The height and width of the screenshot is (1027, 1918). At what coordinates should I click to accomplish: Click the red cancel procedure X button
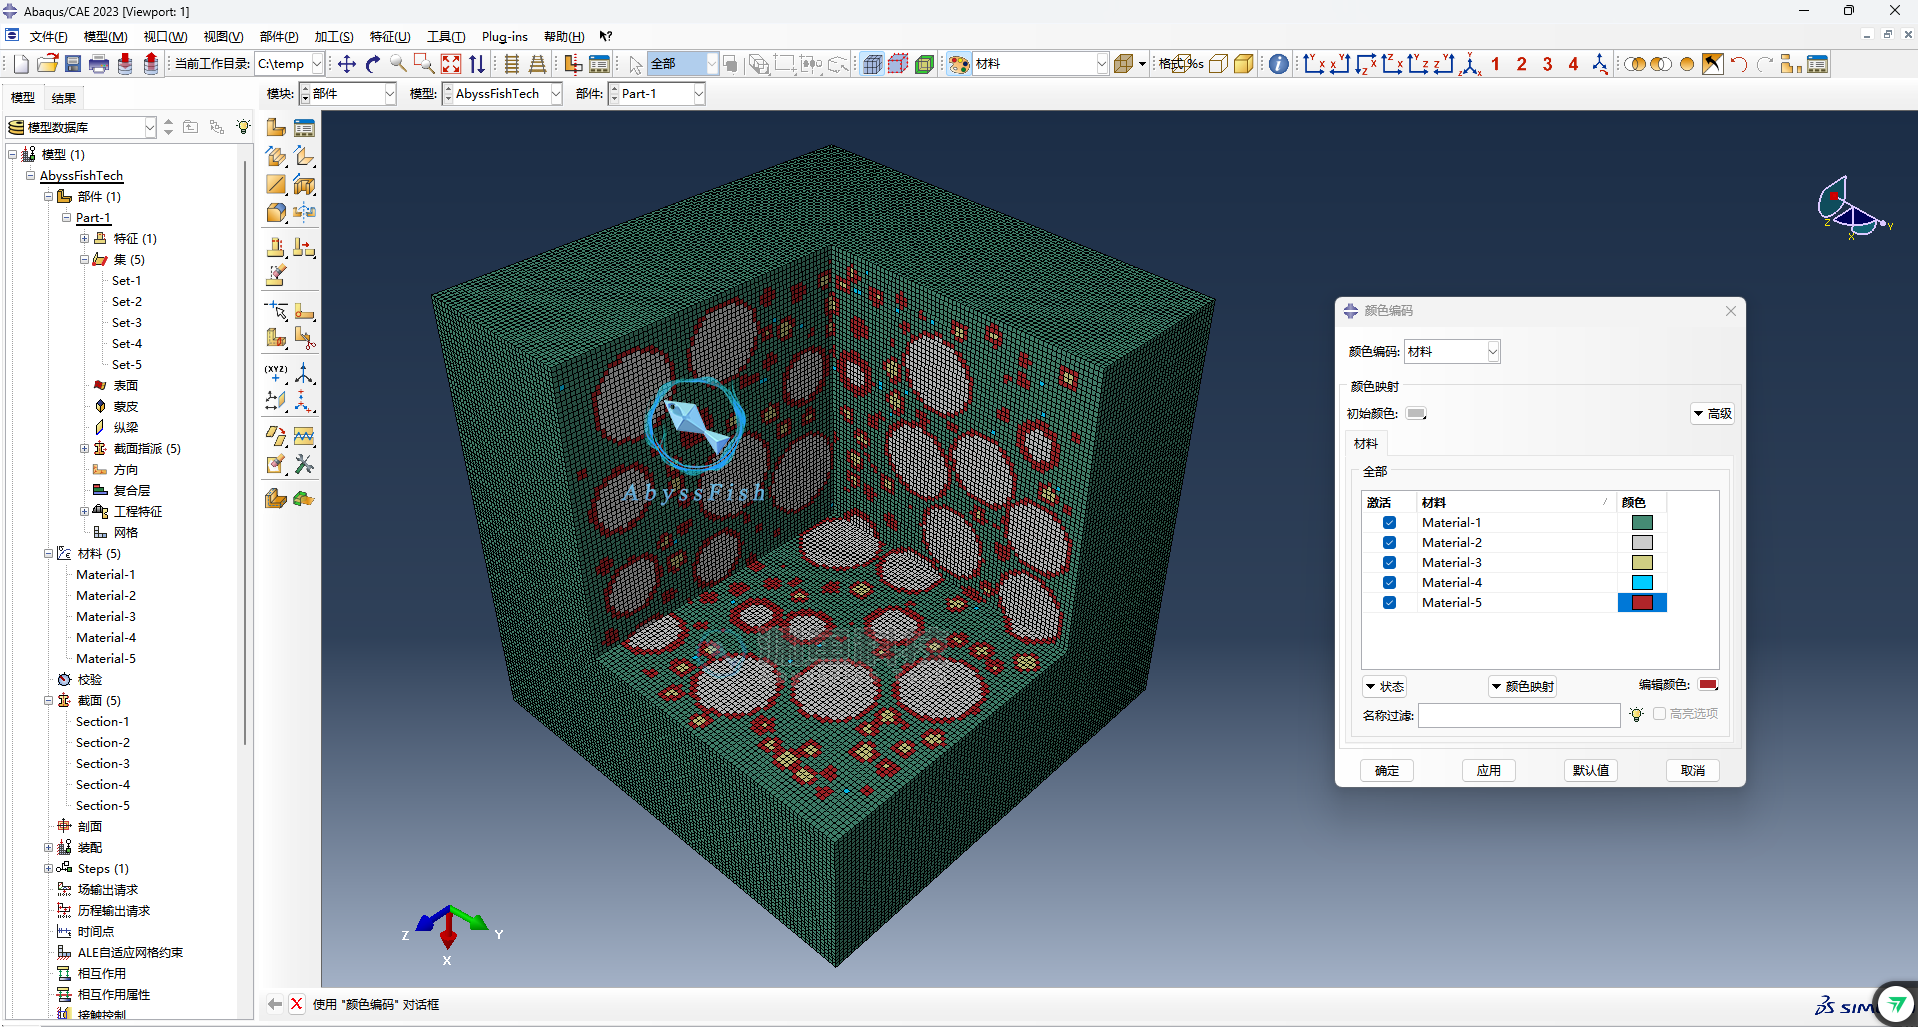[297, 1004]
